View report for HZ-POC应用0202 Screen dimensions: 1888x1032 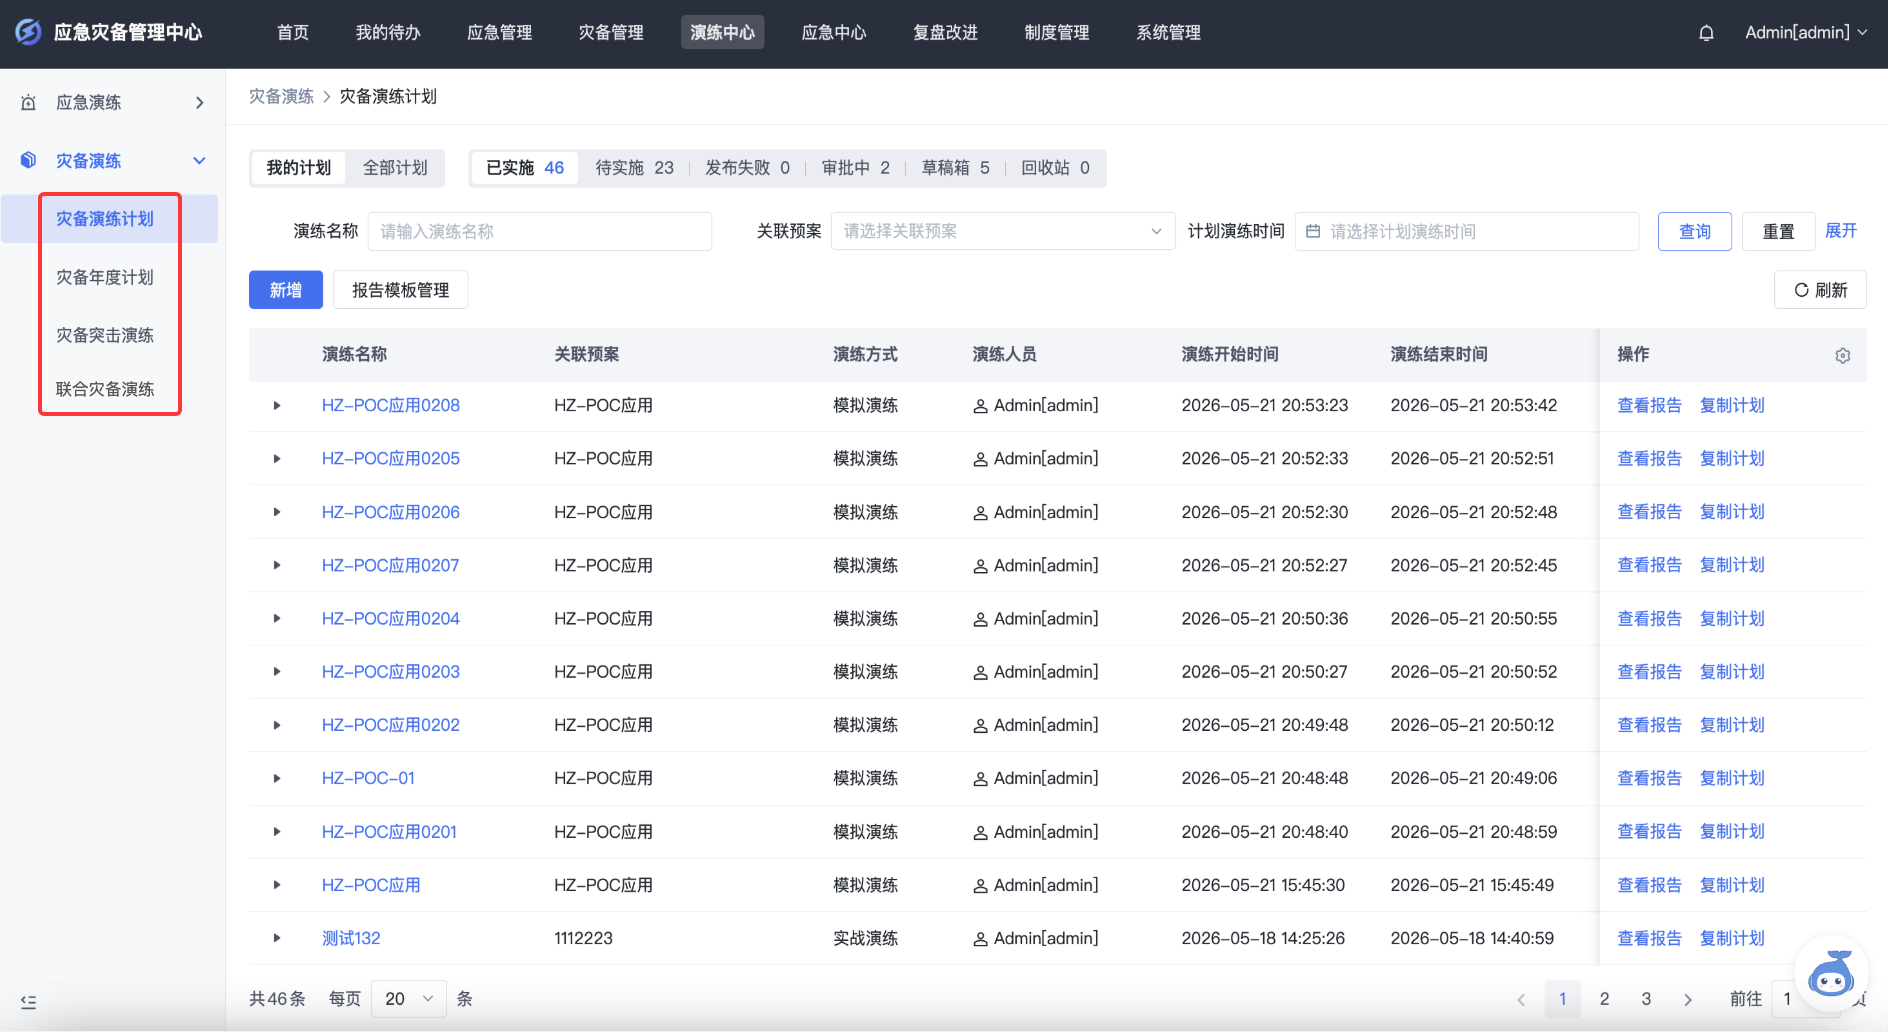coord(1650,725)
